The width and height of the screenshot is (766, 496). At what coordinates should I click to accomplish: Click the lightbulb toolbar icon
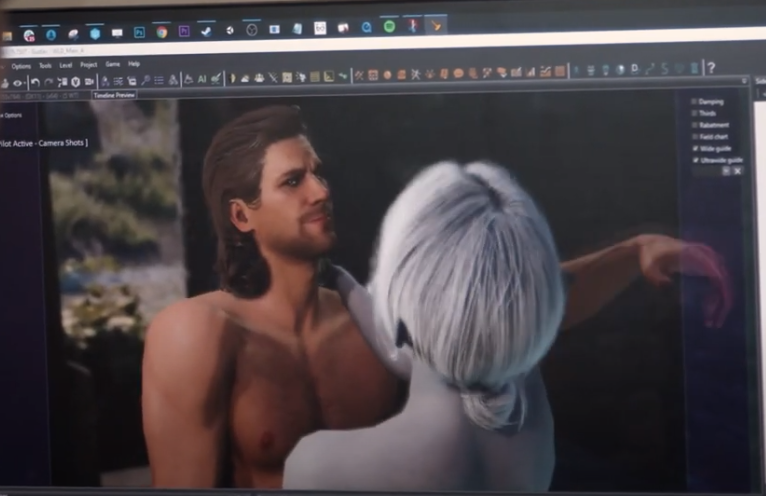point(606,70)
